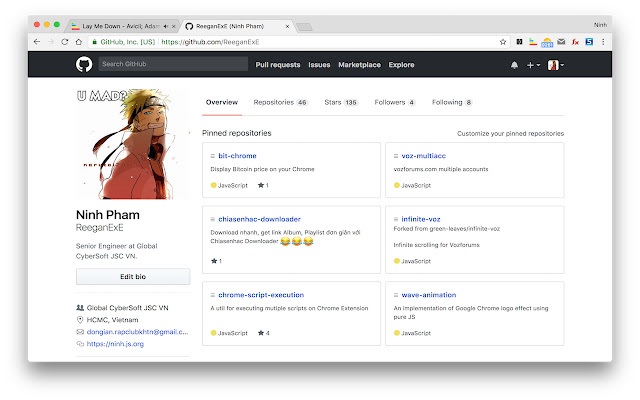Close the Lay Me Down tab

pos(173,26)
